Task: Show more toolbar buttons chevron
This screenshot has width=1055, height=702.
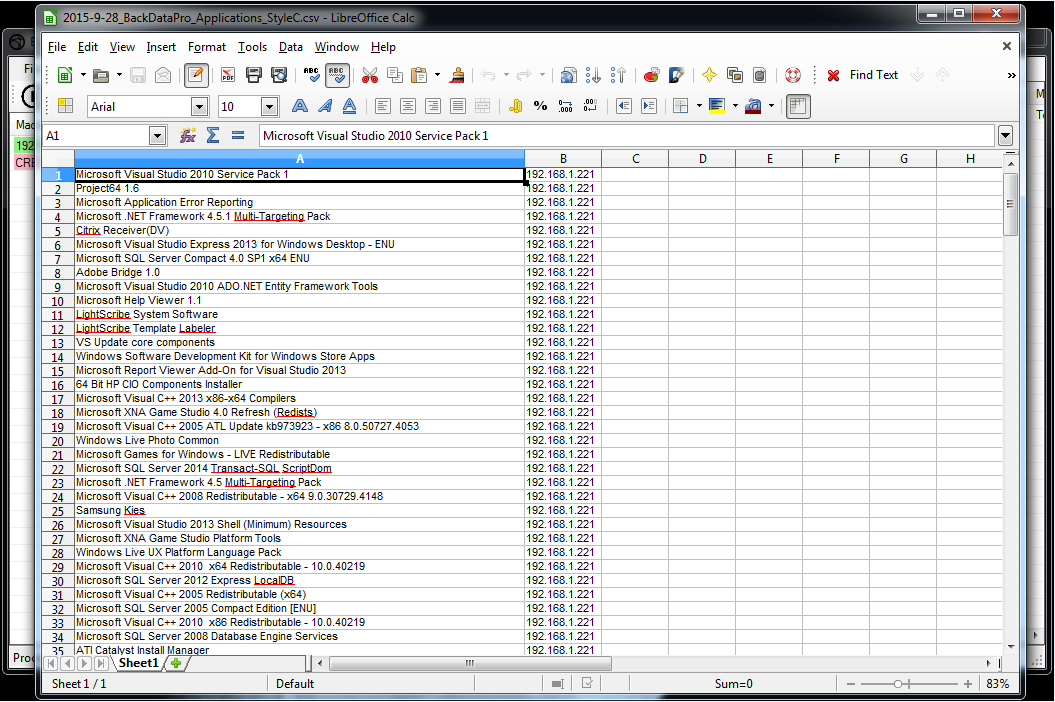Action: [1011, 75]
